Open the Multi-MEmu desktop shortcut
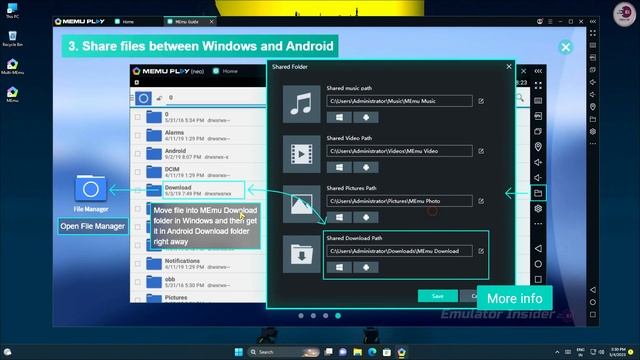The image size is (640, 360). click(x=12, y=67)
